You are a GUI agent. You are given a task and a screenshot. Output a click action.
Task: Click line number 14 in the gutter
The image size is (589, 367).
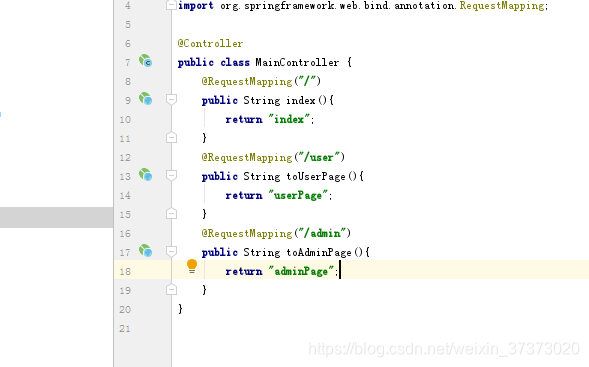[125, 196]
